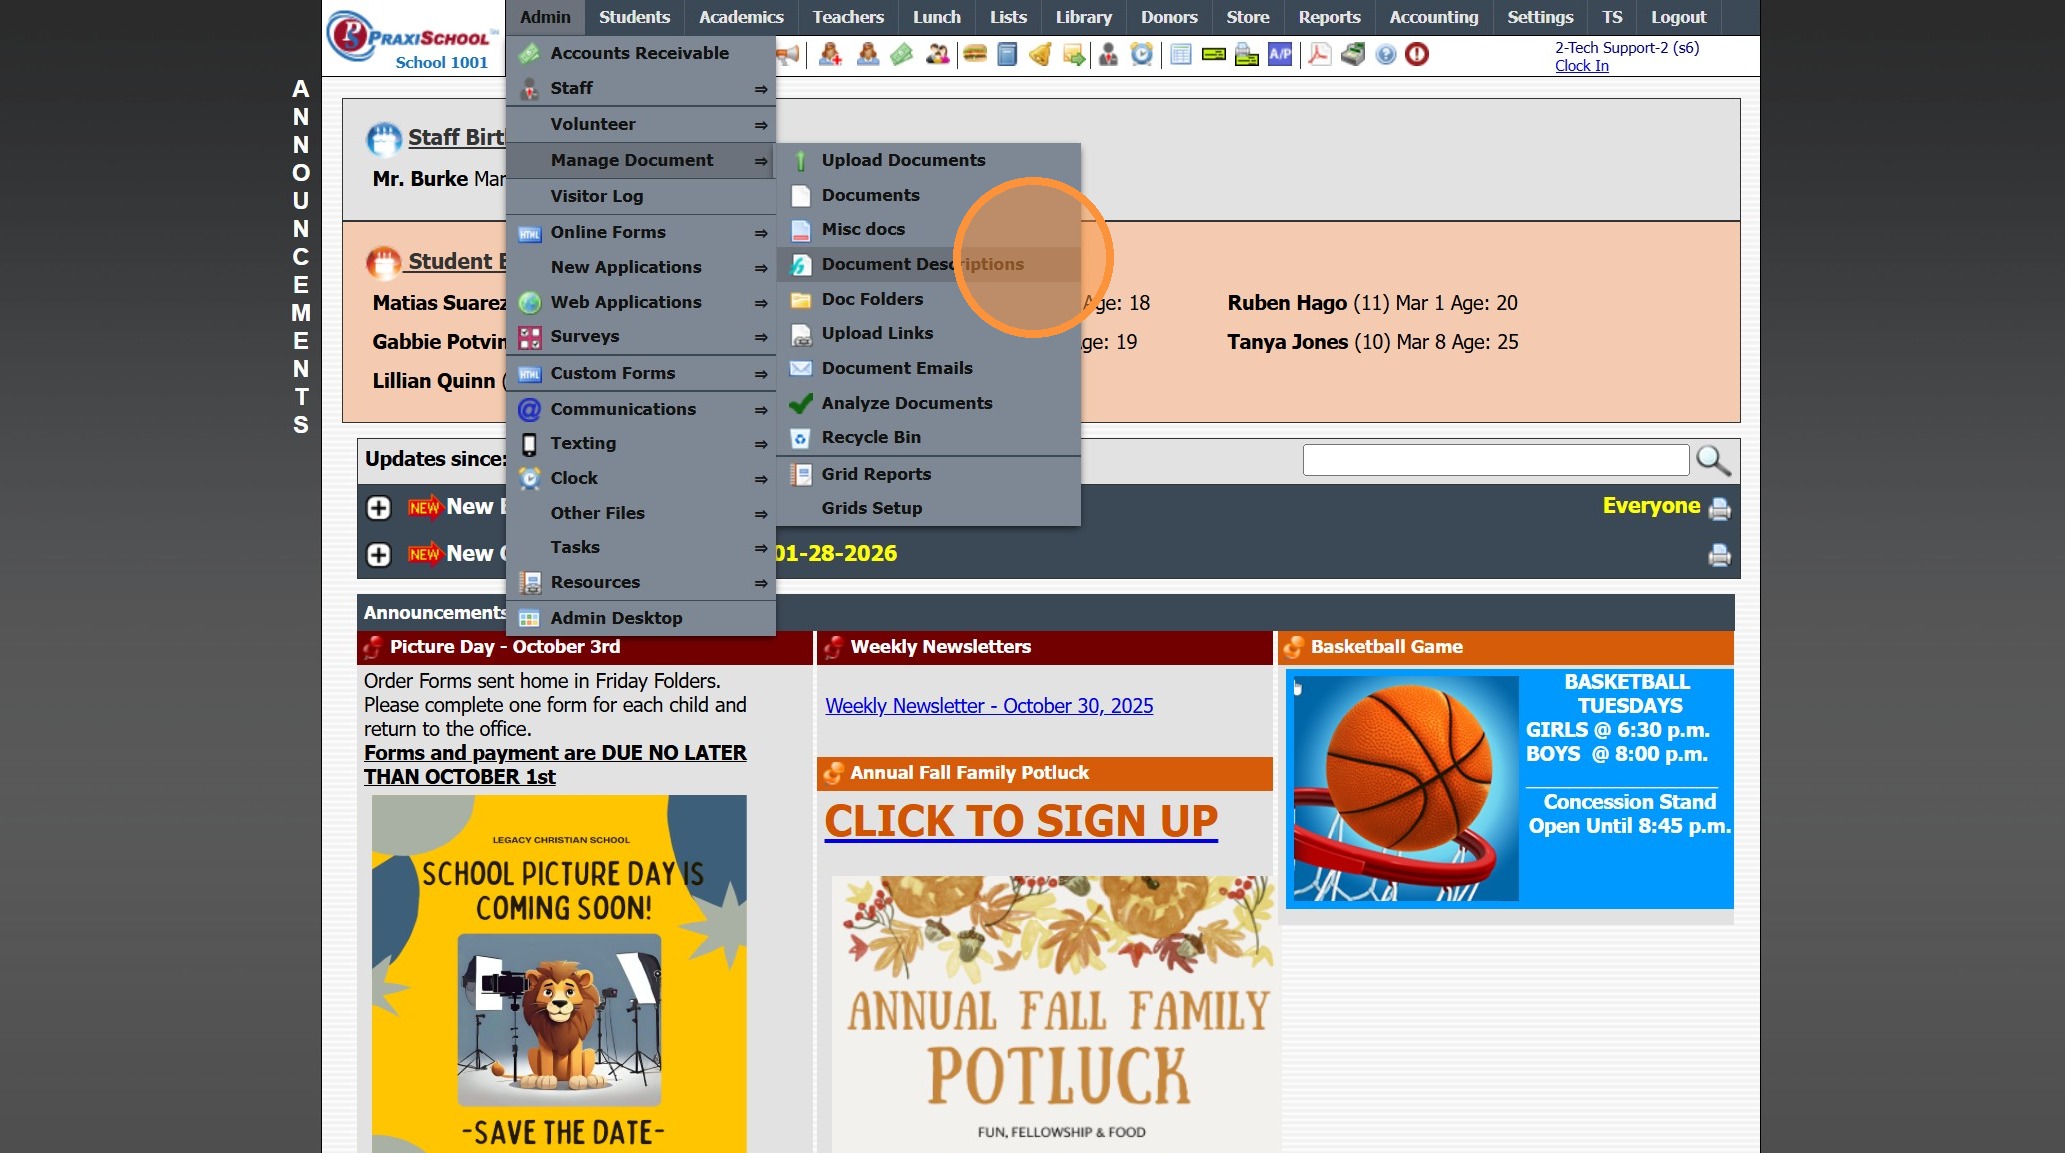2065x1153 pixels.
Task: Expand the second New update row
Action: pyautogui.click(x=378, y=554)
